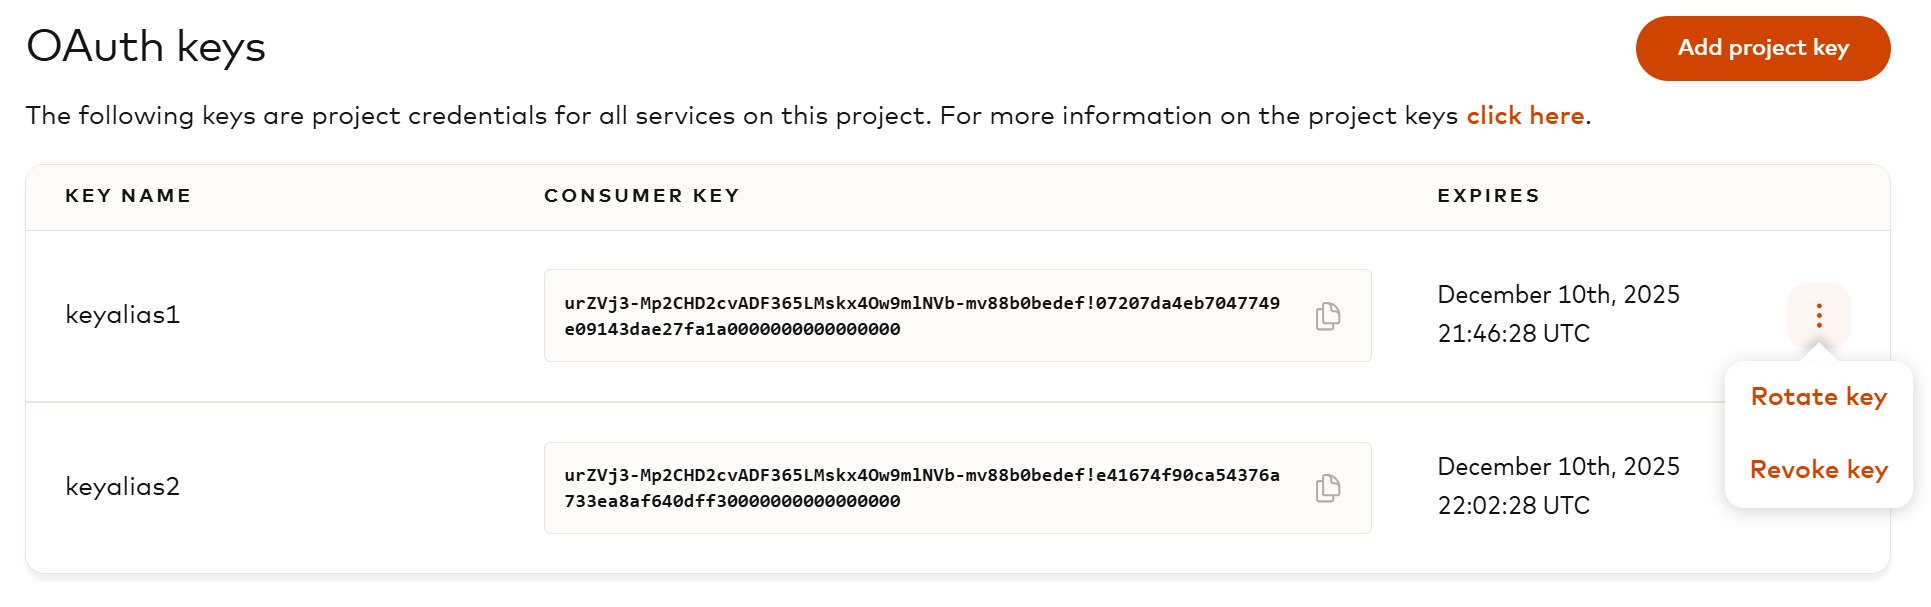
Task: Click the keyalias2 expiry date December 10th
Action: point(1557,467)
